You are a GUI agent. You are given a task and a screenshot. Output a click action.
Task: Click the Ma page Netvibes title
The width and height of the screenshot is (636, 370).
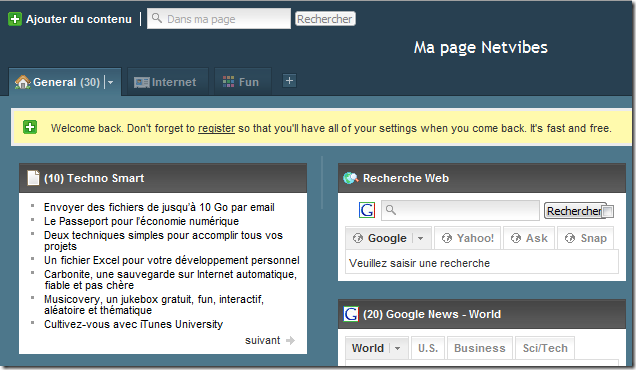coord(481,47)
